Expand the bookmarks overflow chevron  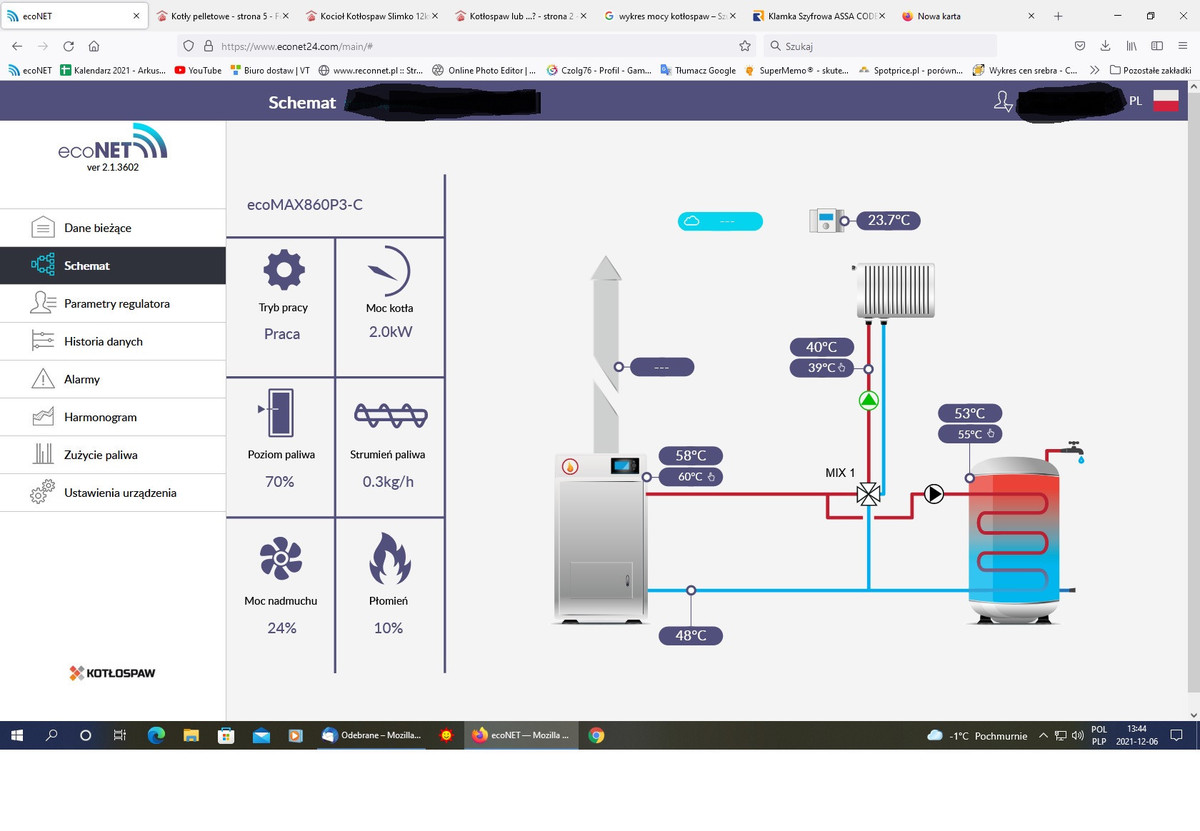[1095, 70]
